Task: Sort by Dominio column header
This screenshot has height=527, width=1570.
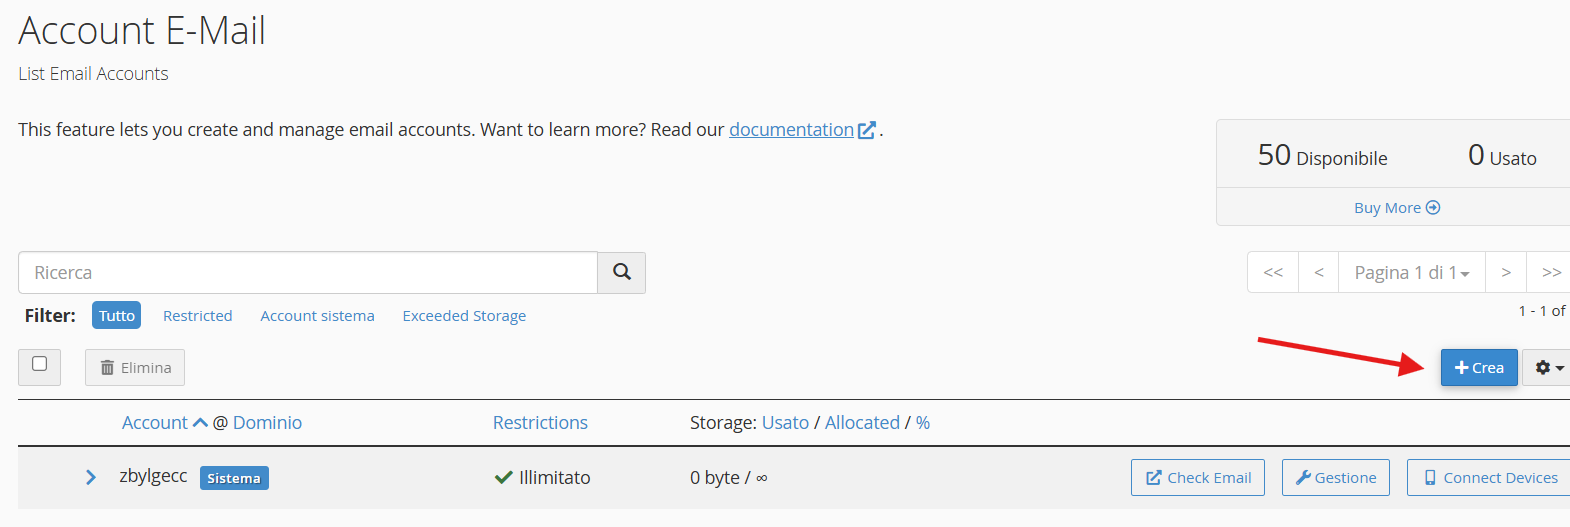Action: tap(267, 423)
